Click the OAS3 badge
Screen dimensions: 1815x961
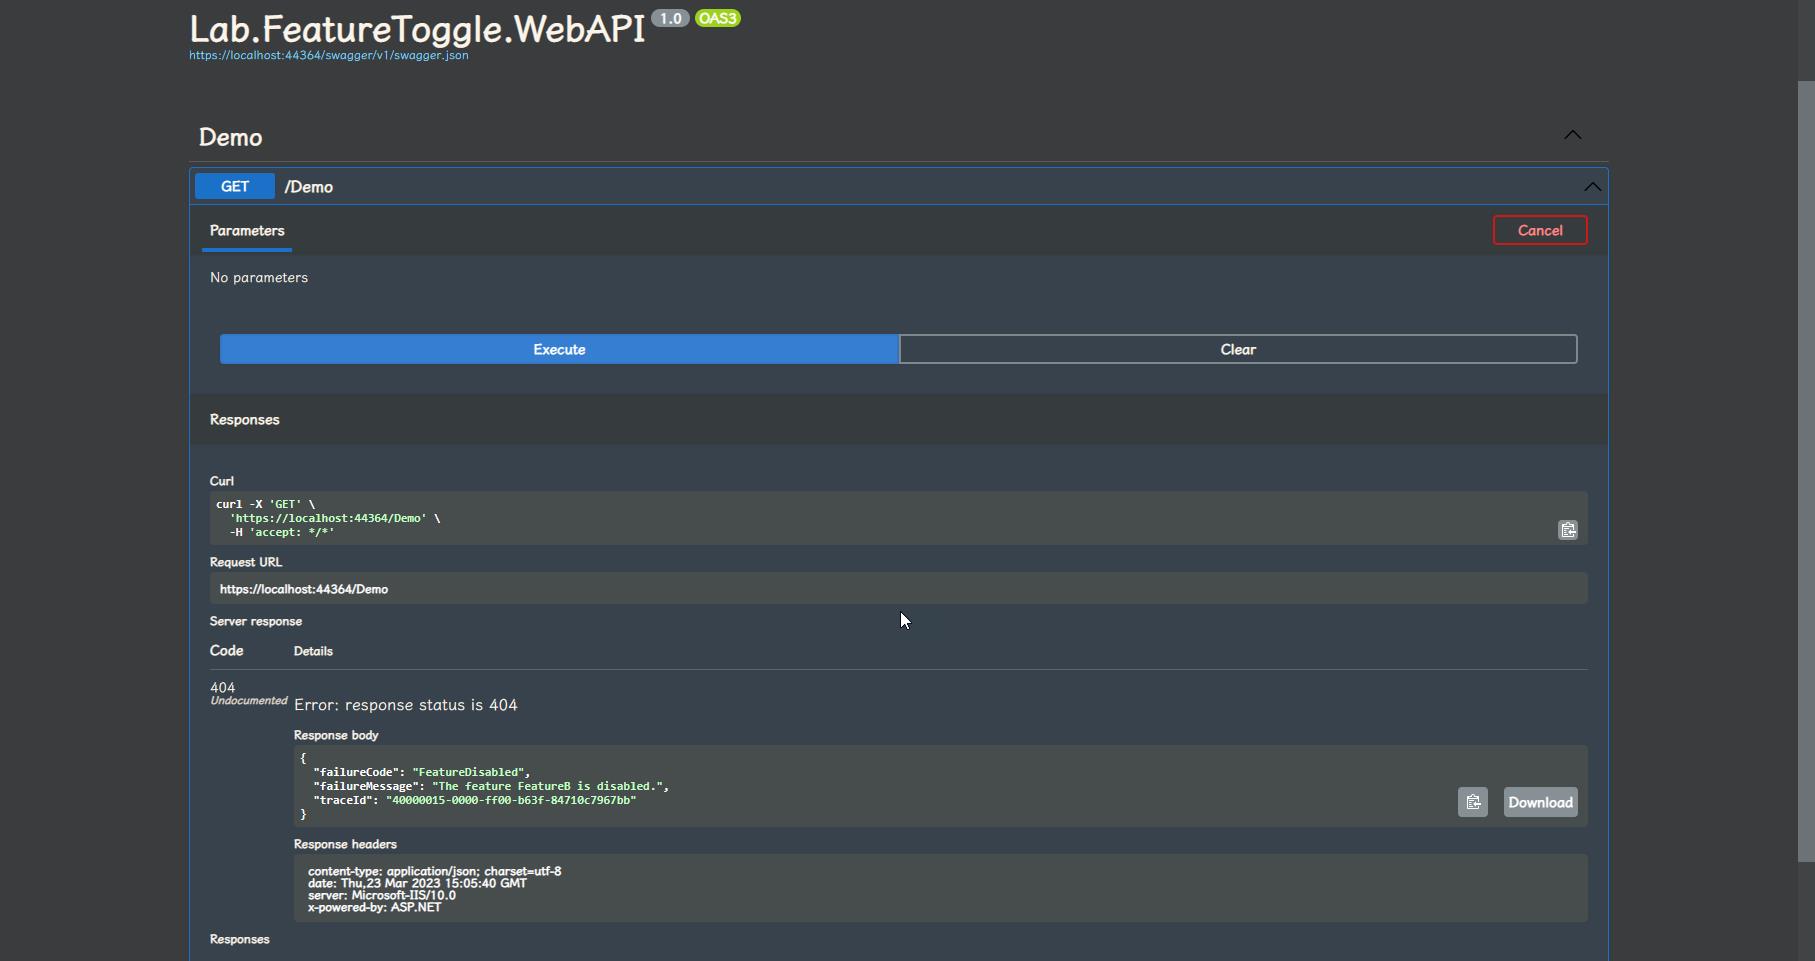717,17
